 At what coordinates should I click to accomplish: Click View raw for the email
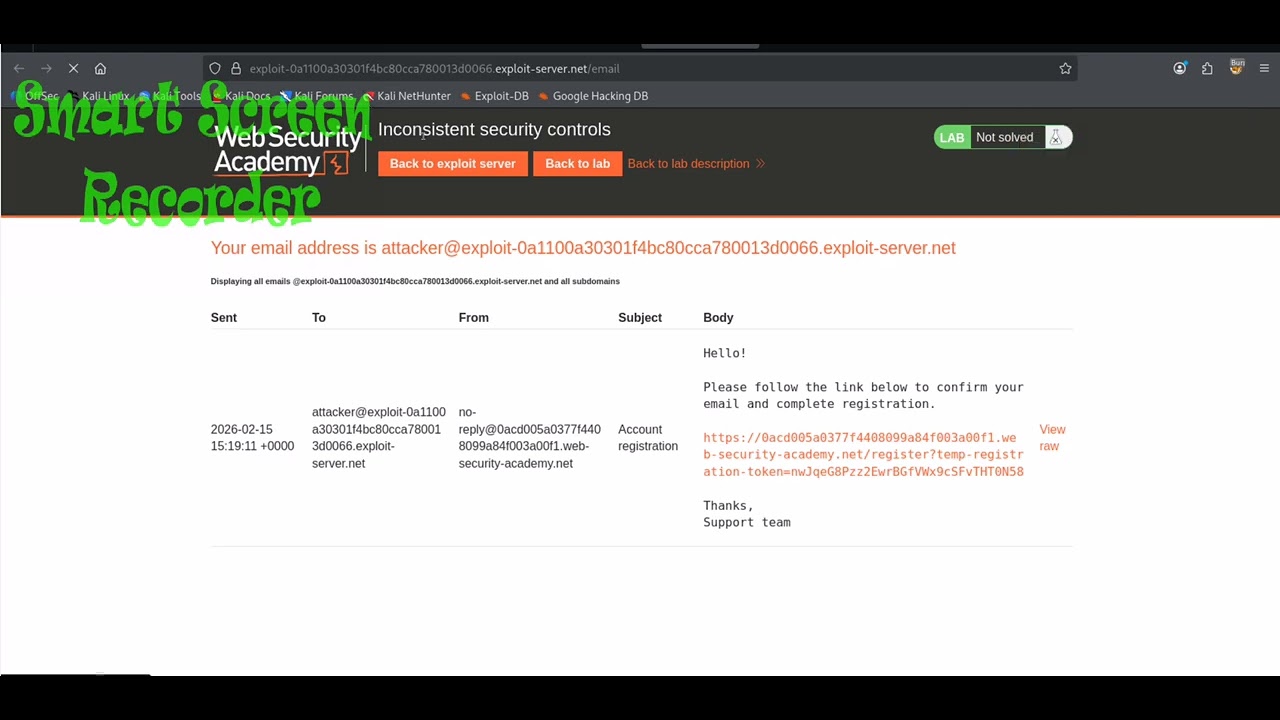pos(1052,438)
